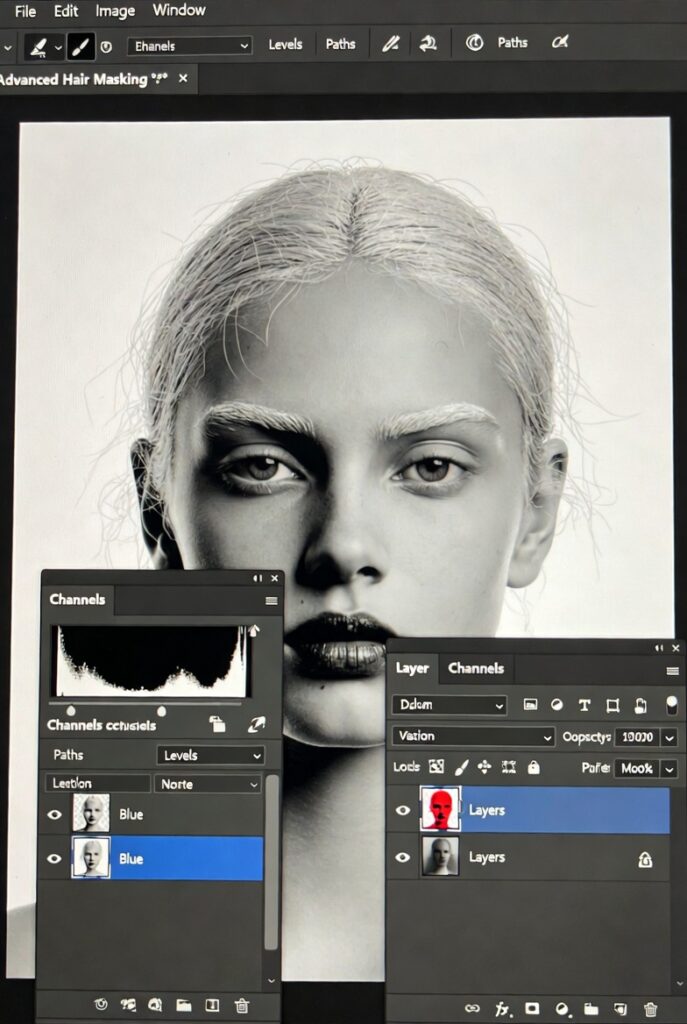
Task: Hide the highlighted Blue channel eye
Action: pyautogui.click(x=55, y=859)
